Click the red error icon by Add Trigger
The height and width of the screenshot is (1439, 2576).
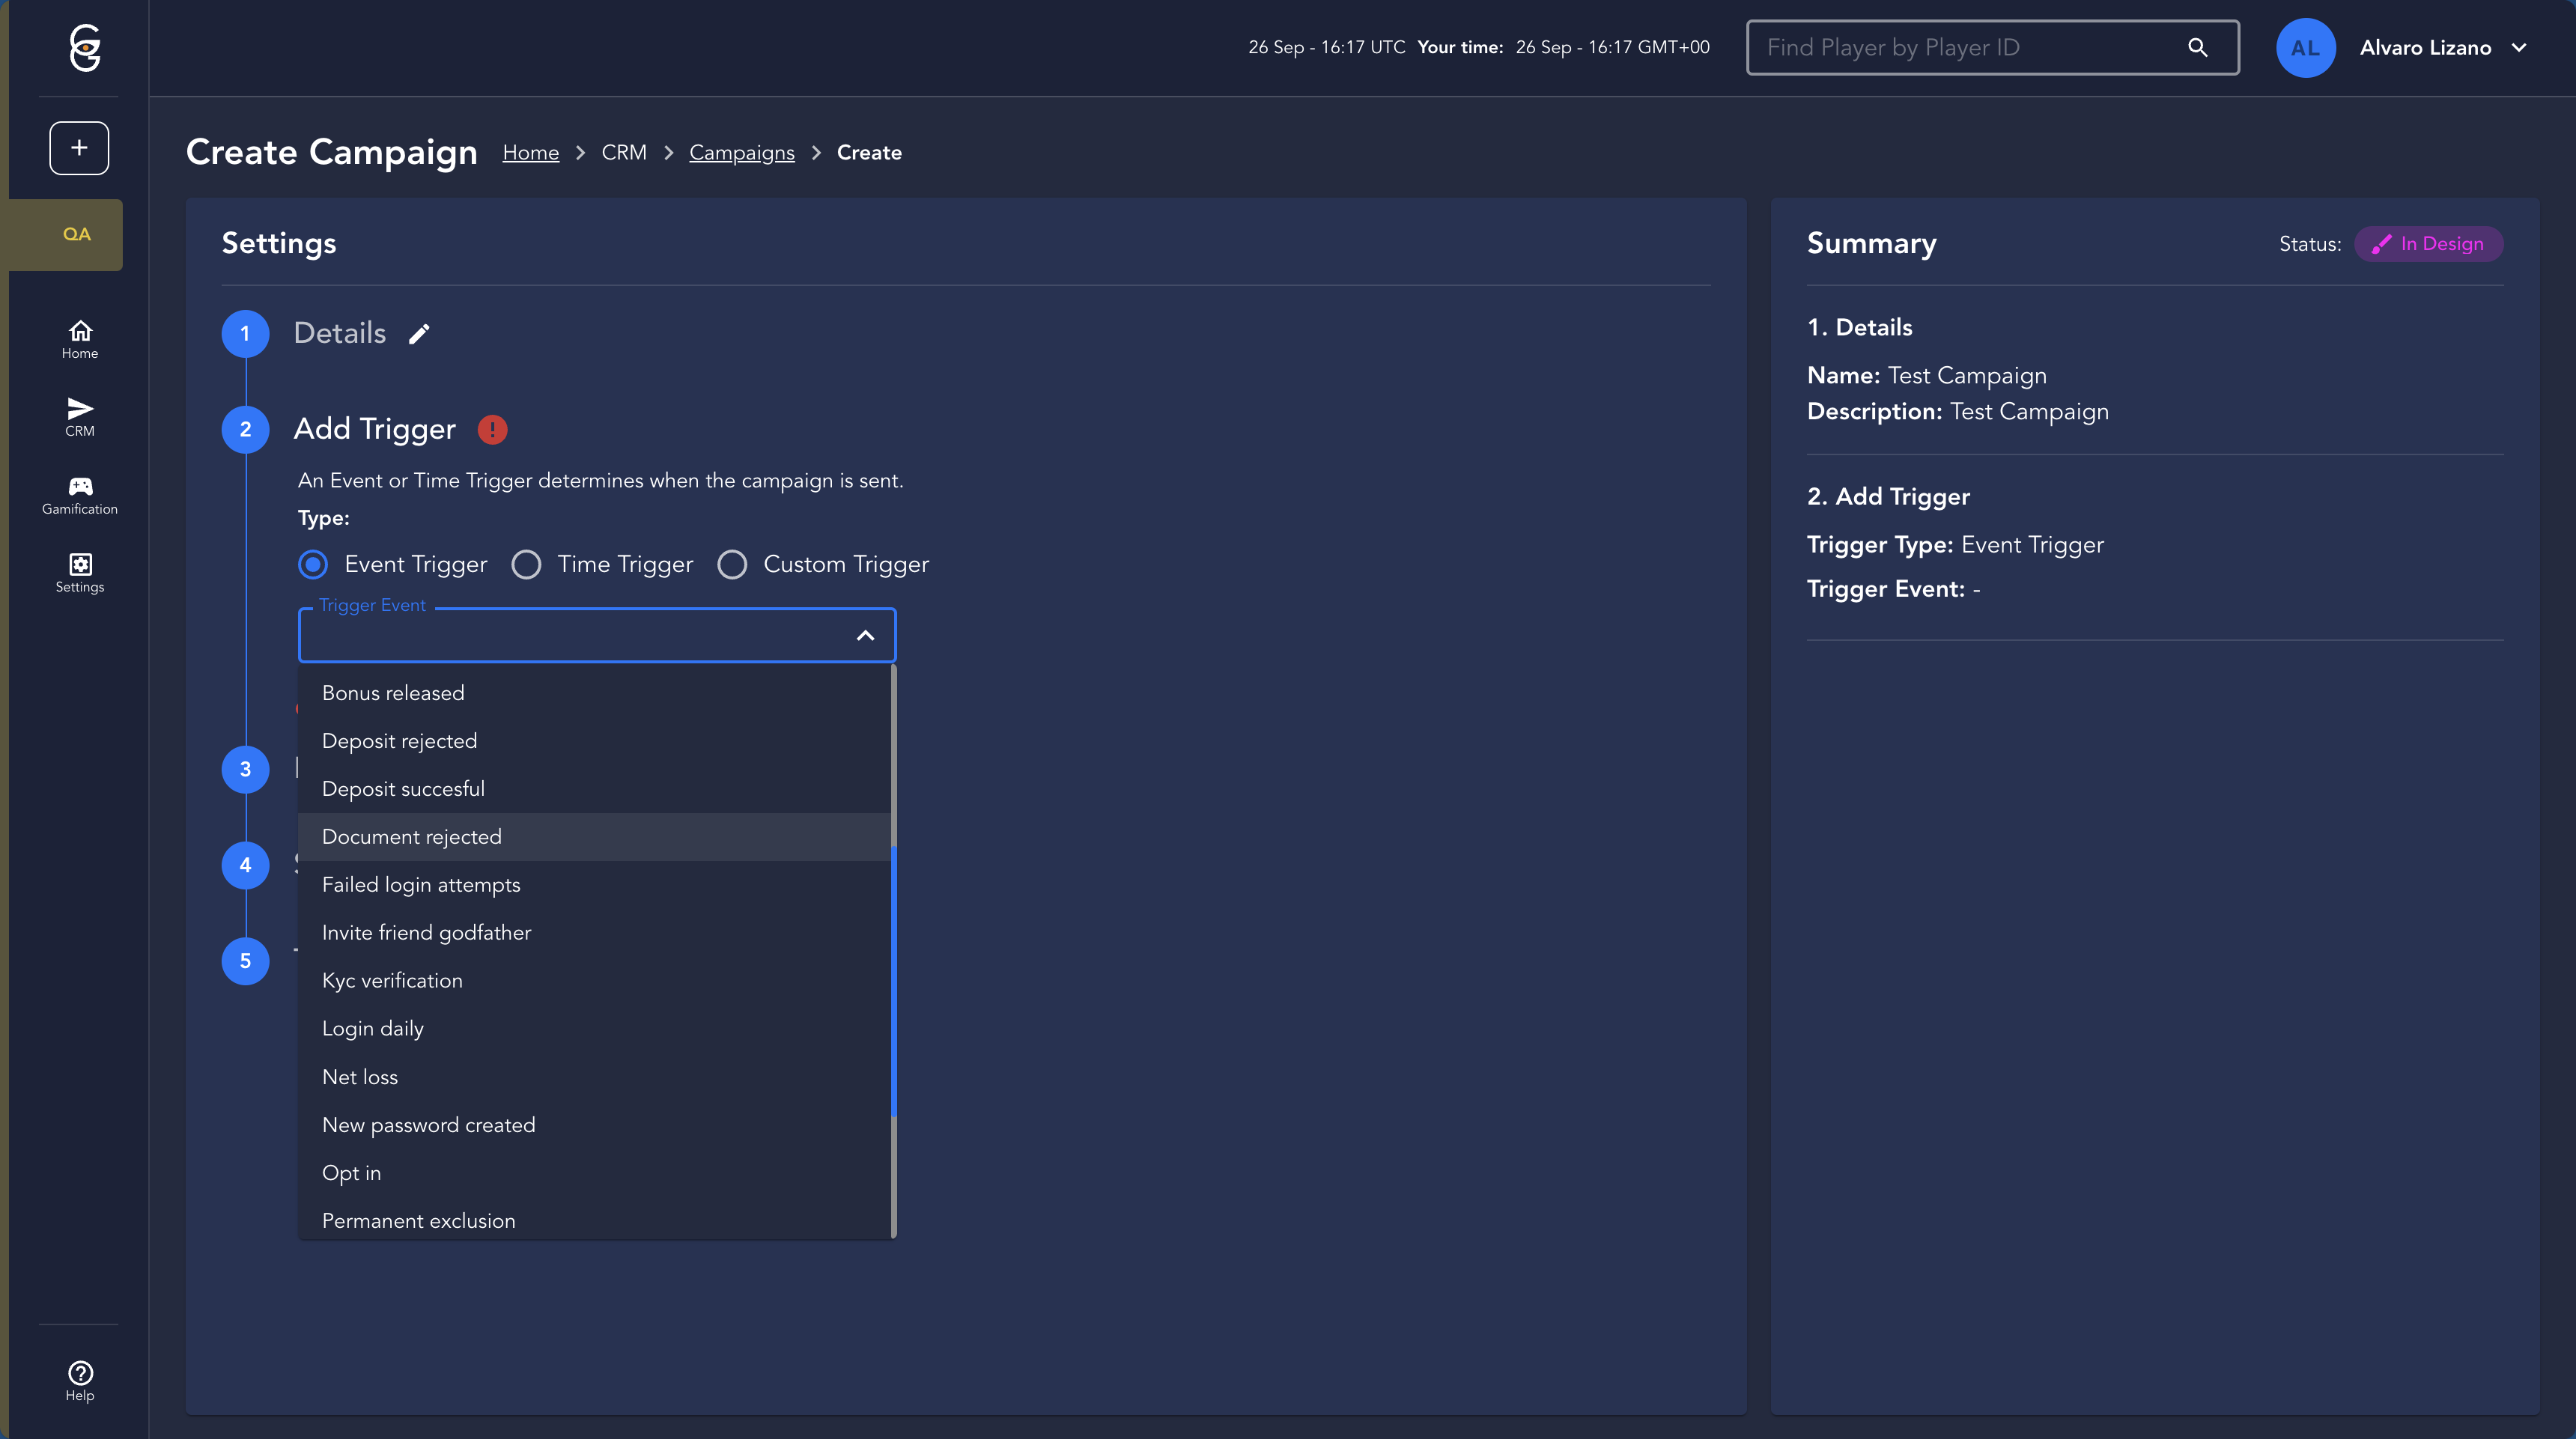(492, 429)
